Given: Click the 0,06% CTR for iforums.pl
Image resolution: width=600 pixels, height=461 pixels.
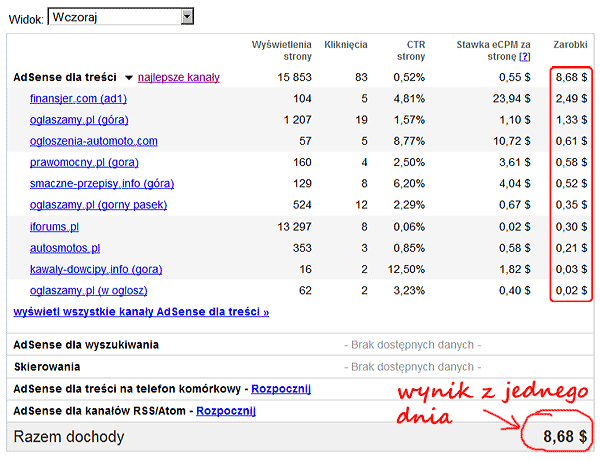Looking at the screenshot, I should (409, 227).
